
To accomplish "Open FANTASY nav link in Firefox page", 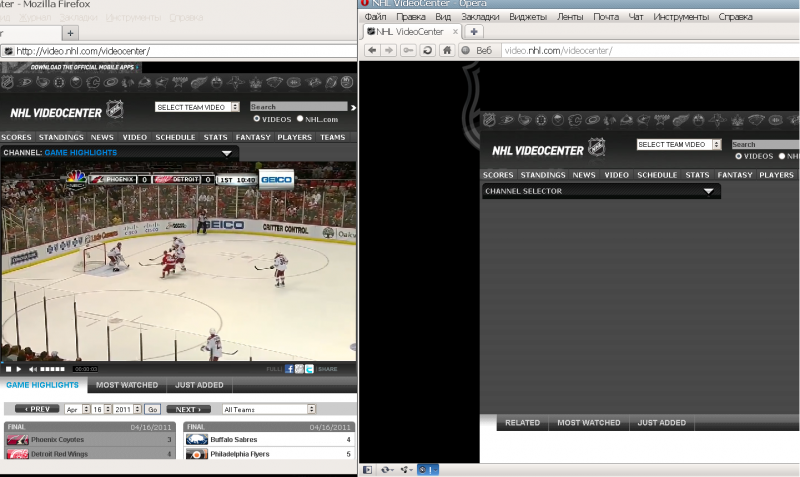I will (x=253, y=137).
